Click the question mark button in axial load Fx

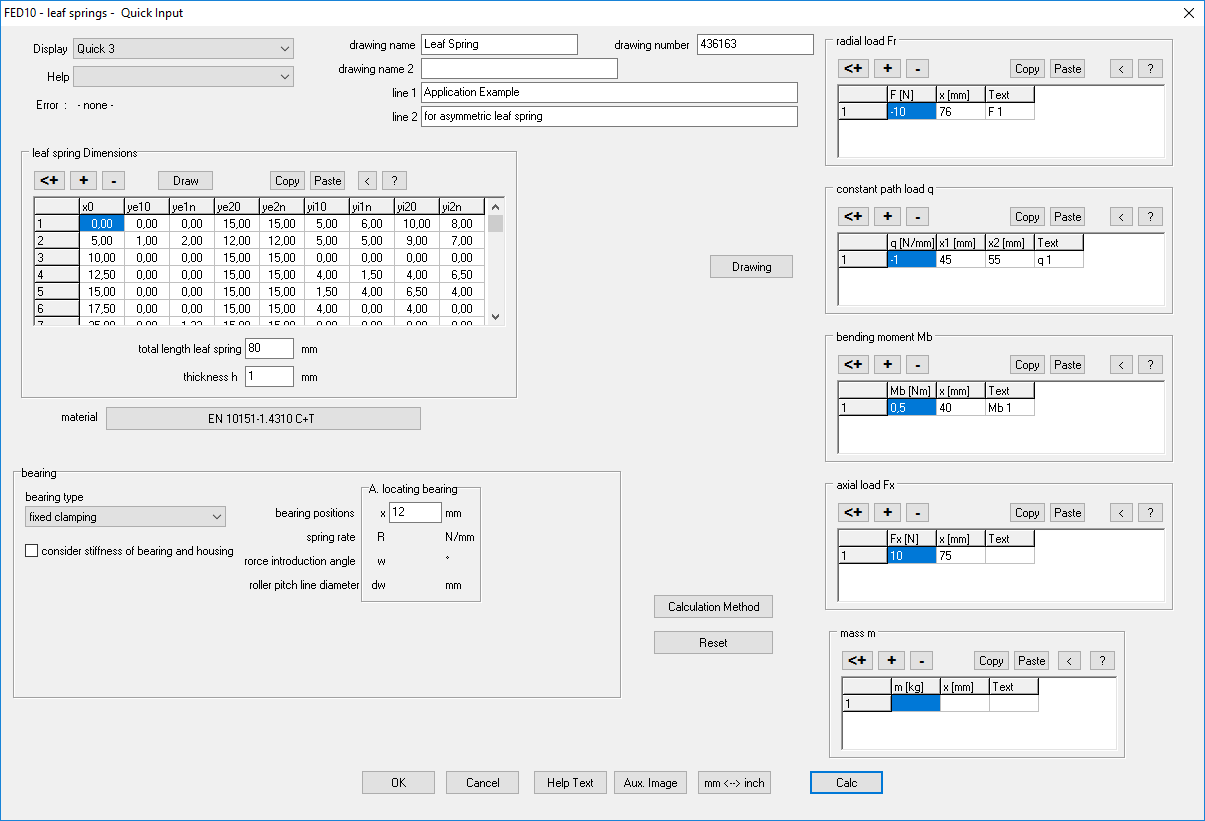tap(1150, 513)
